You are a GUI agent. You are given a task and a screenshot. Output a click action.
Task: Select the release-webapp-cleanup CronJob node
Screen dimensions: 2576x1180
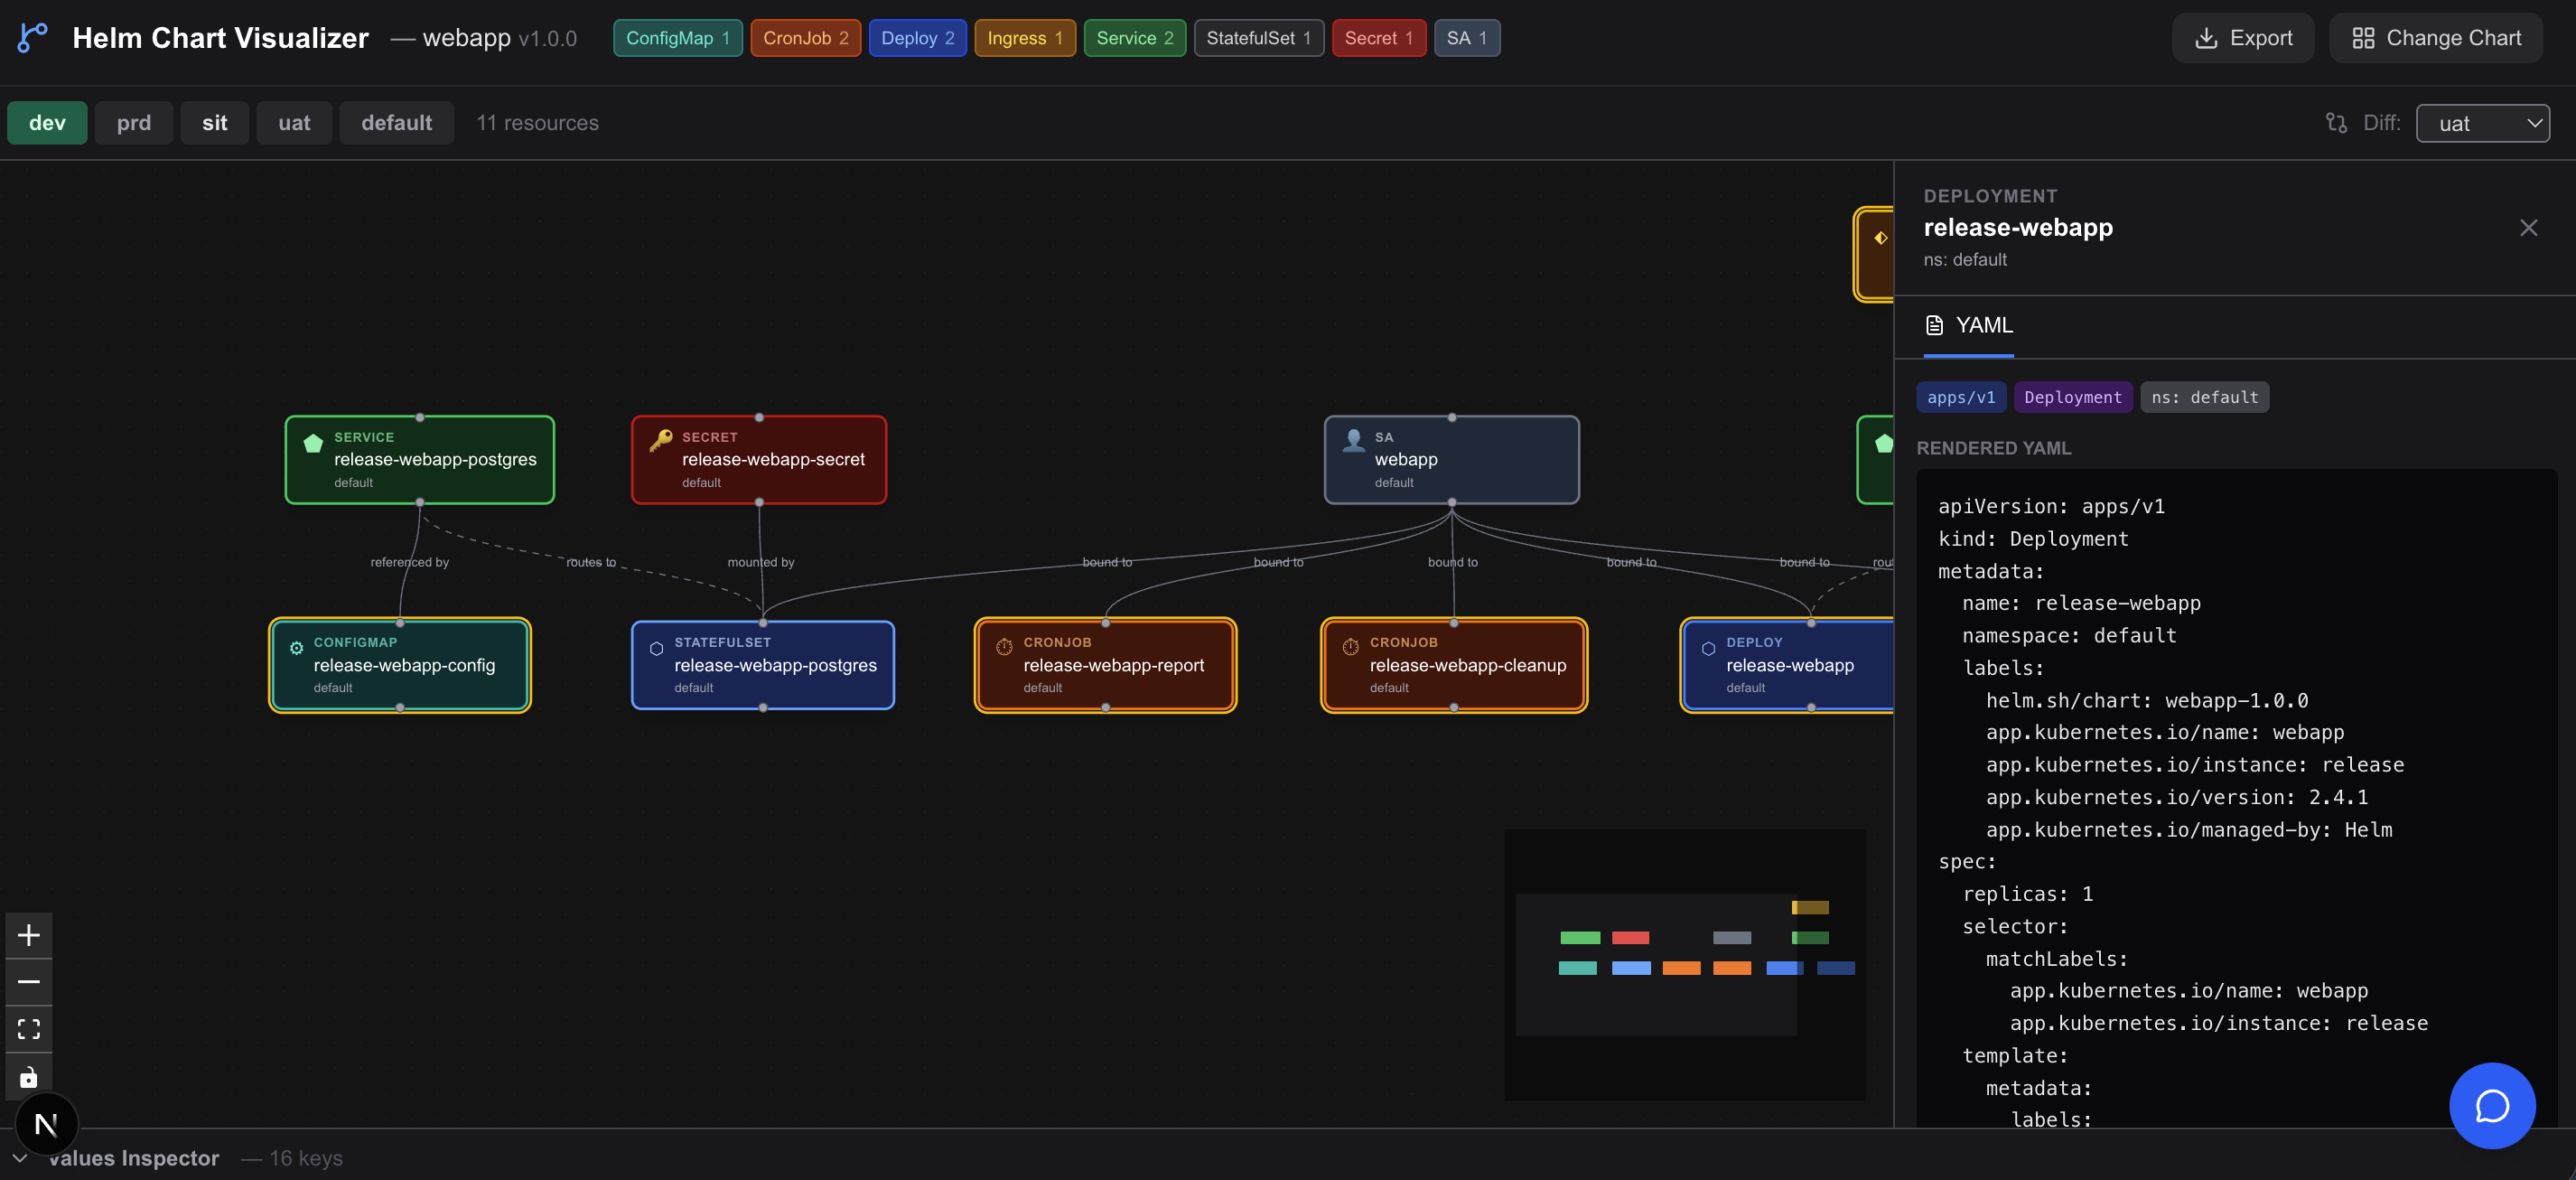[x=1454, y=665]
